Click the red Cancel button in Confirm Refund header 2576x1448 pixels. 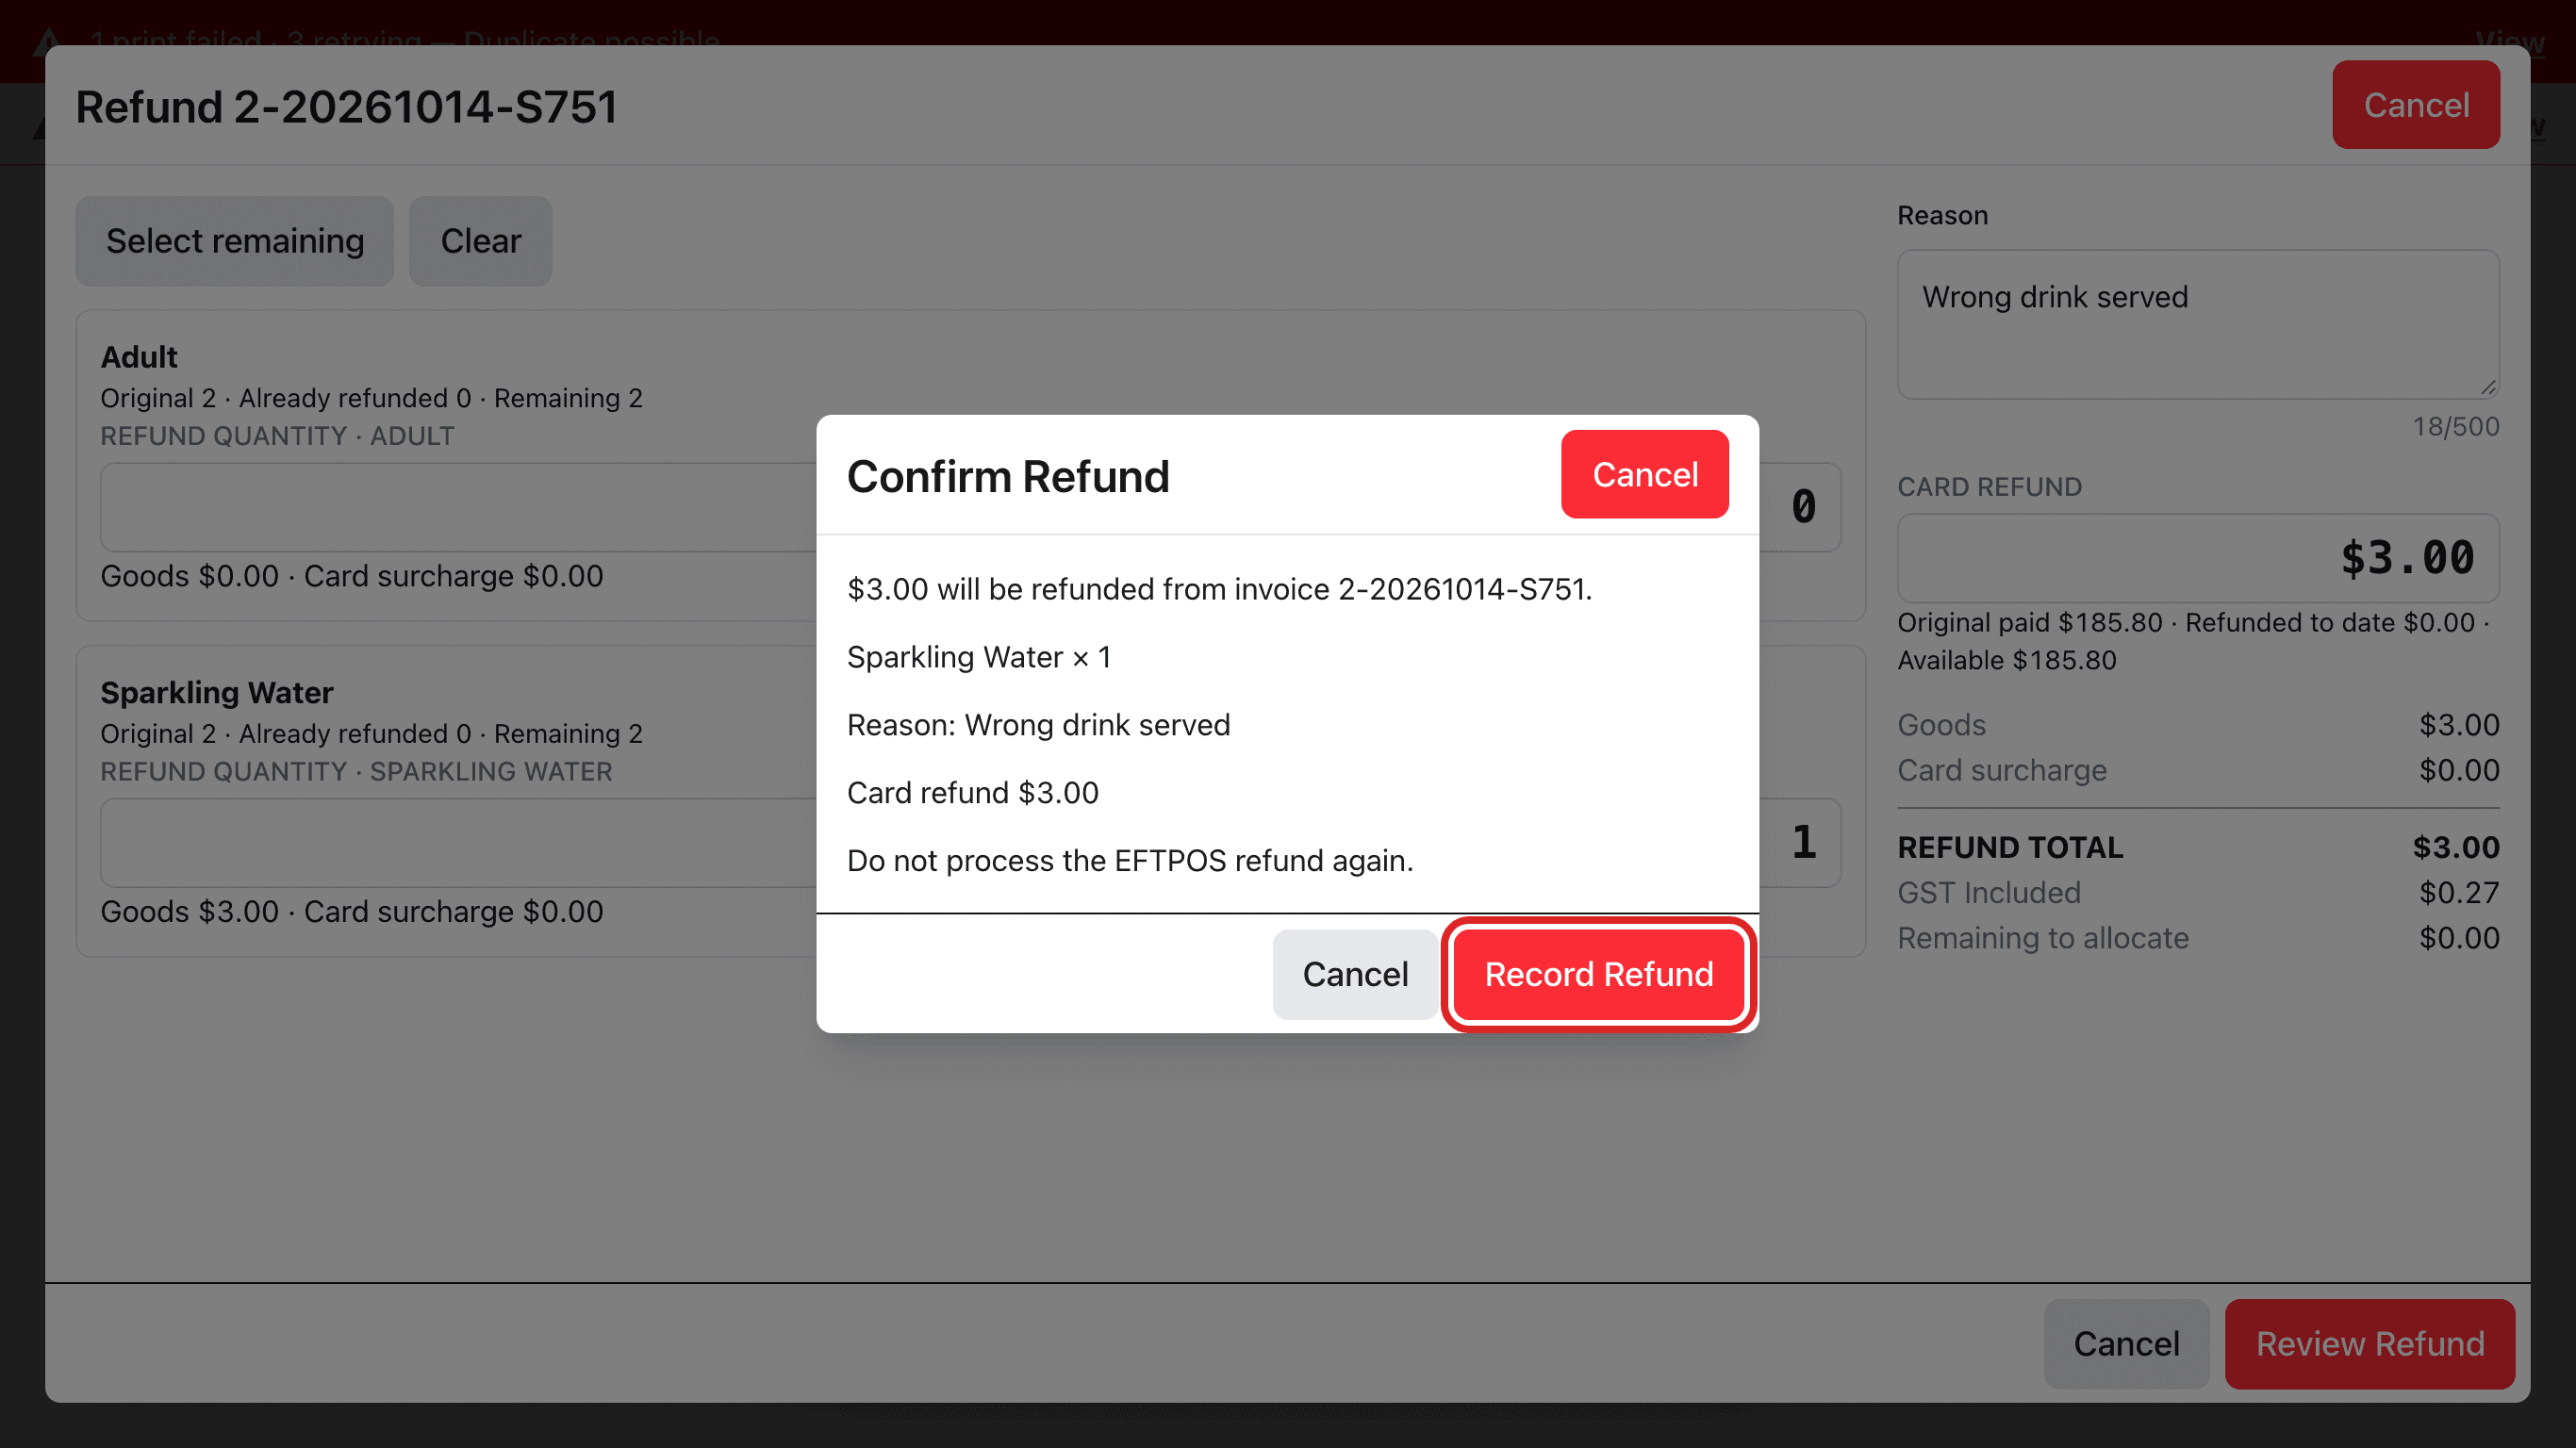(1644, 475)
